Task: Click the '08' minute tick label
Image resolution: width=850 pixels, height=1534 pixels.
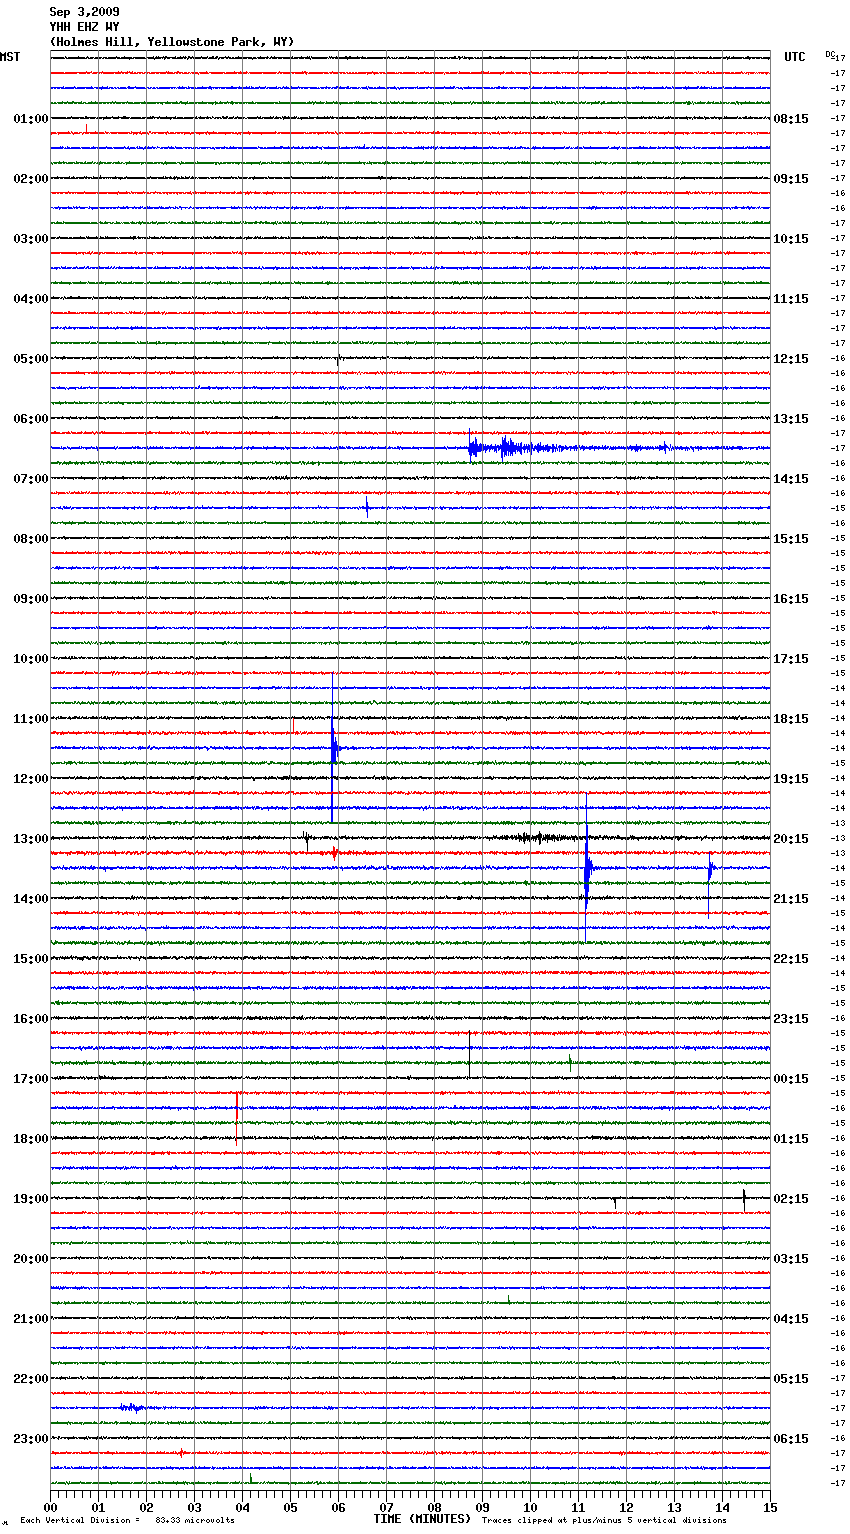Action: point(435,1507)
